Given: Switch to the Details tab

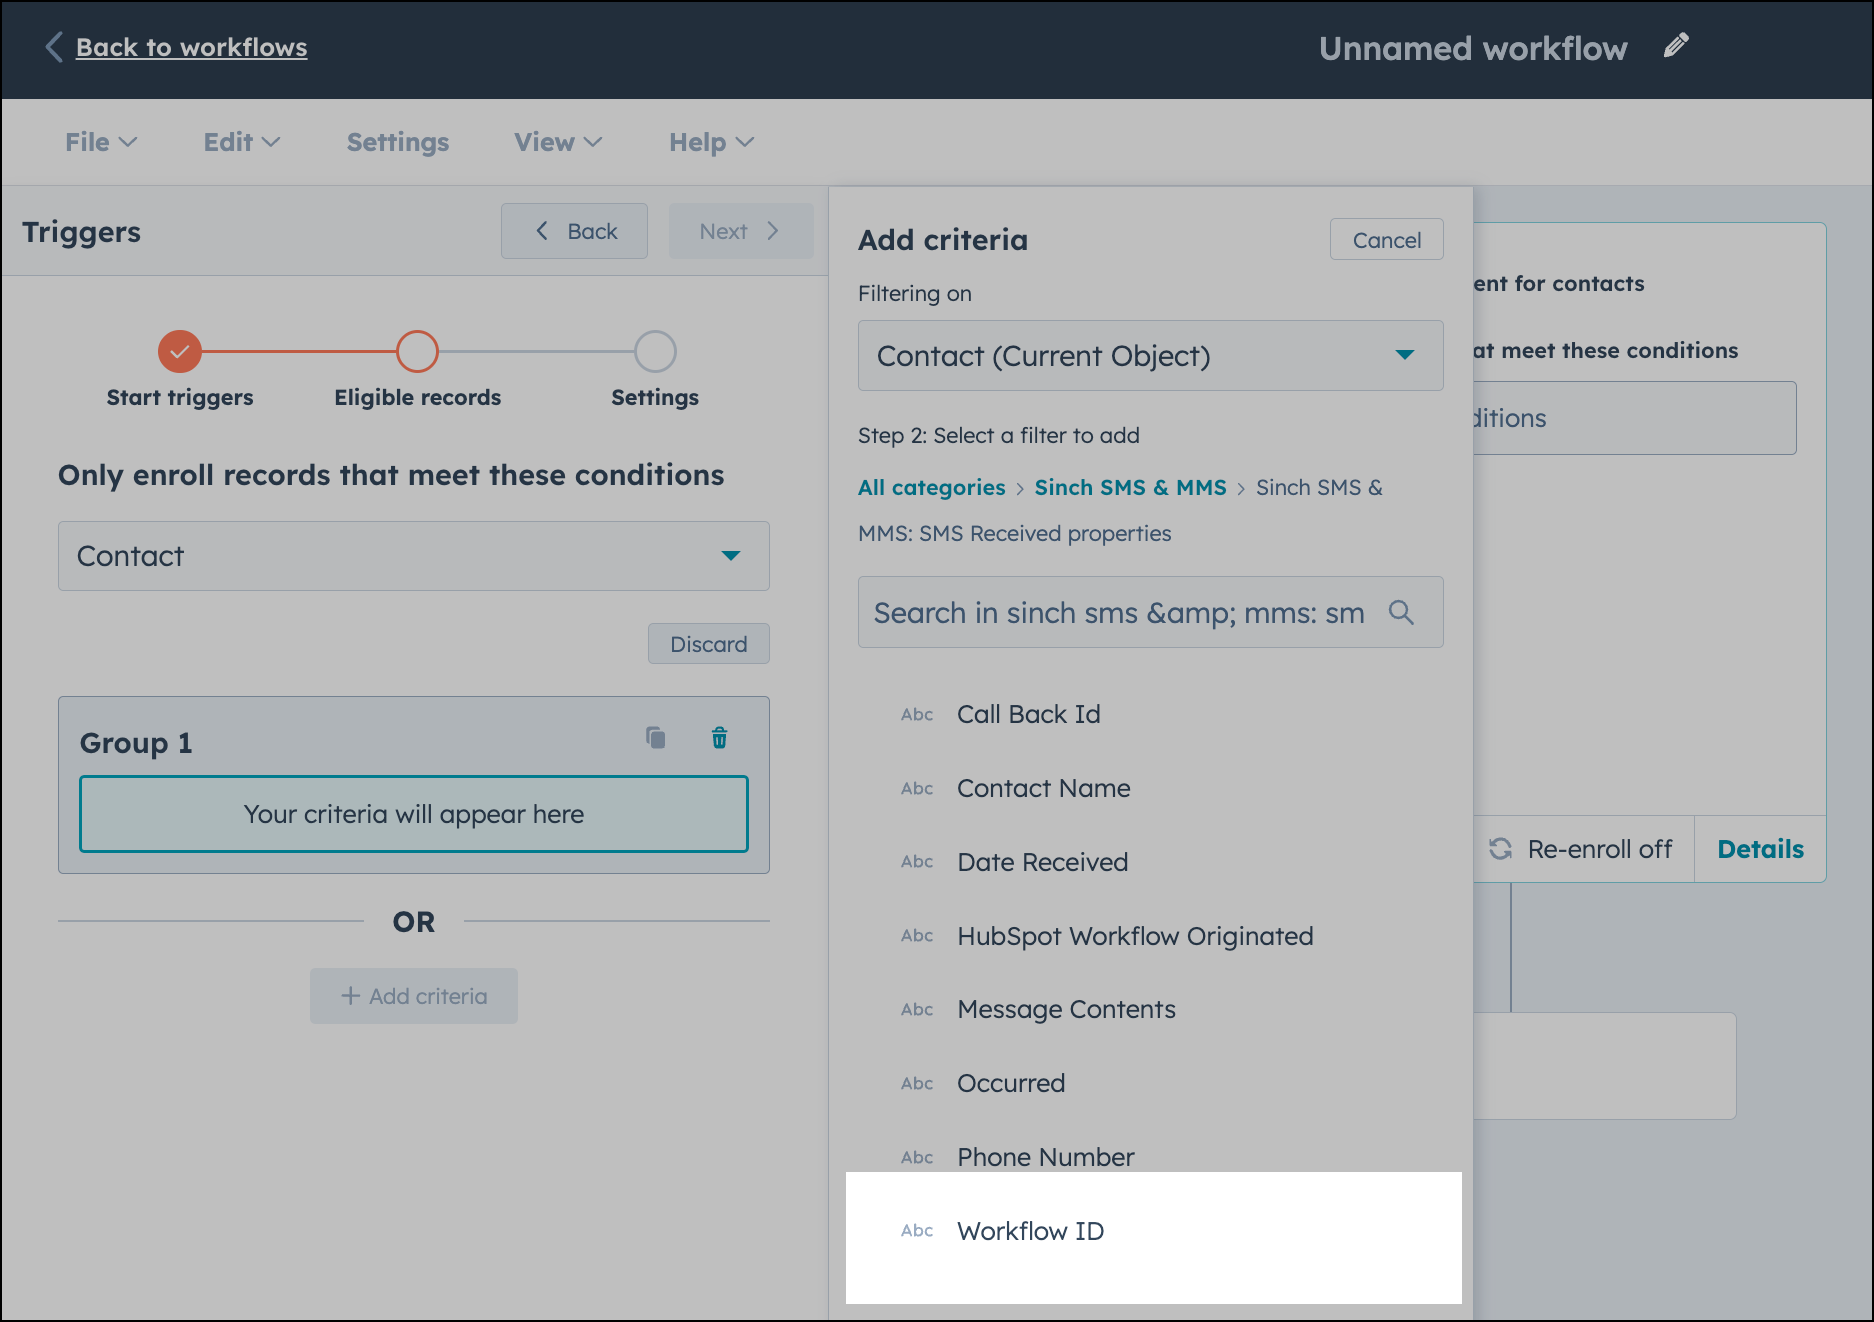Looking at the screenshot, I should tap(1759, 848).
